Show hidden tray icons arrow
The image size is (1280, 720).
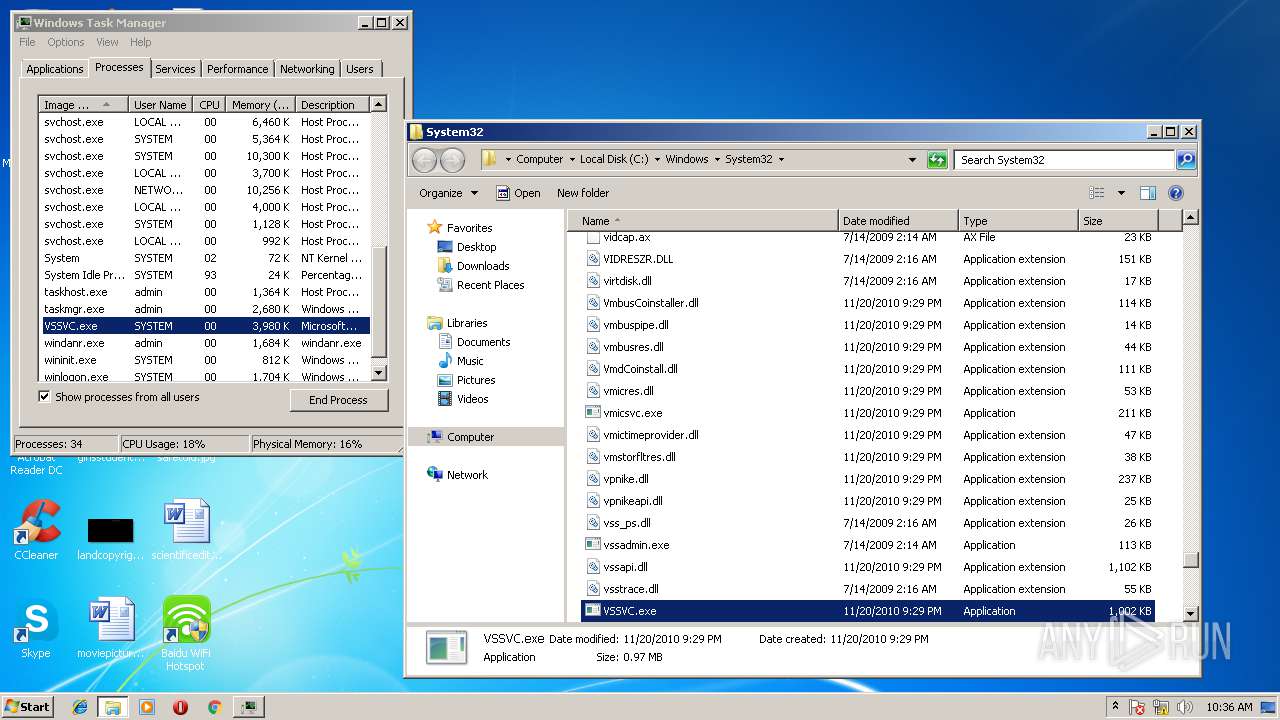point(1116,707)
